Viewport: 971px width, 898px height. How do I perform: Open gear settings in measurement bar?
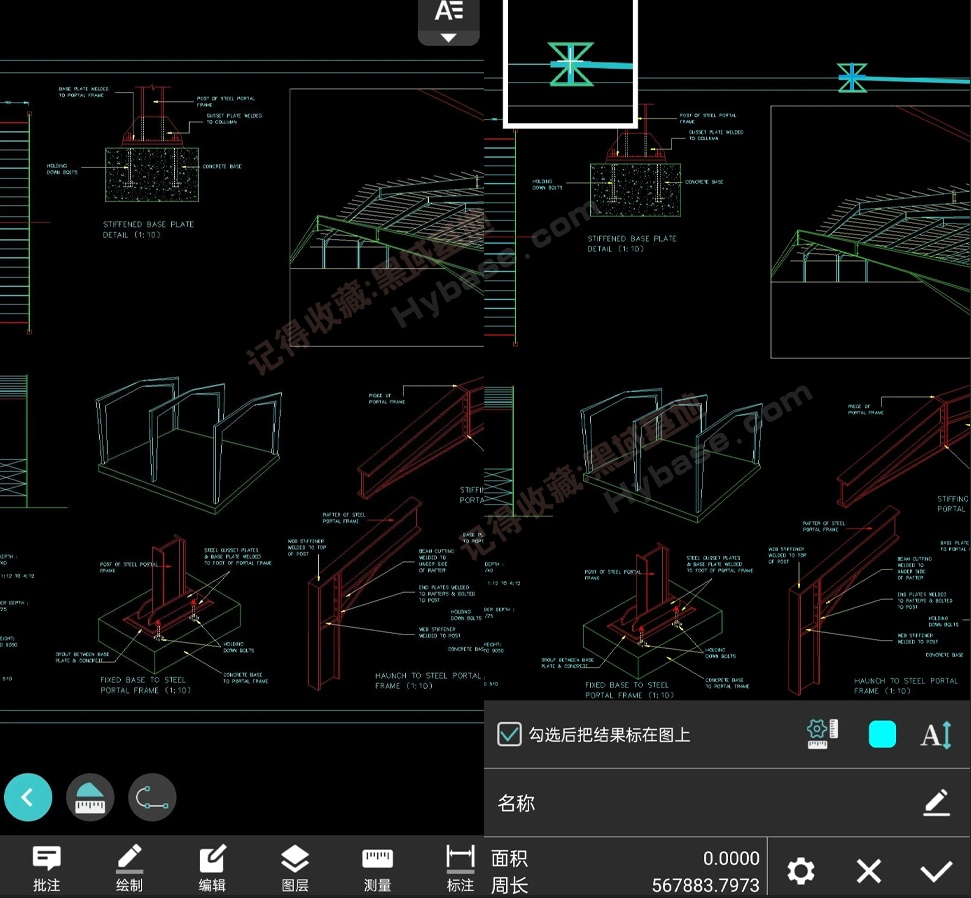coord(801,871)
